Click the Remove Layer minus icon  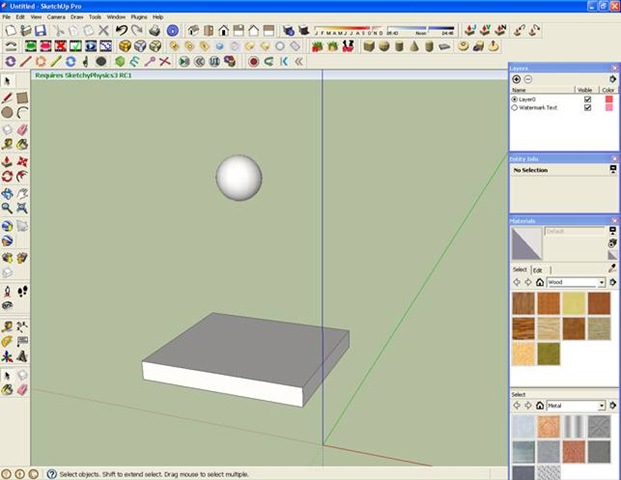point(528,79)
